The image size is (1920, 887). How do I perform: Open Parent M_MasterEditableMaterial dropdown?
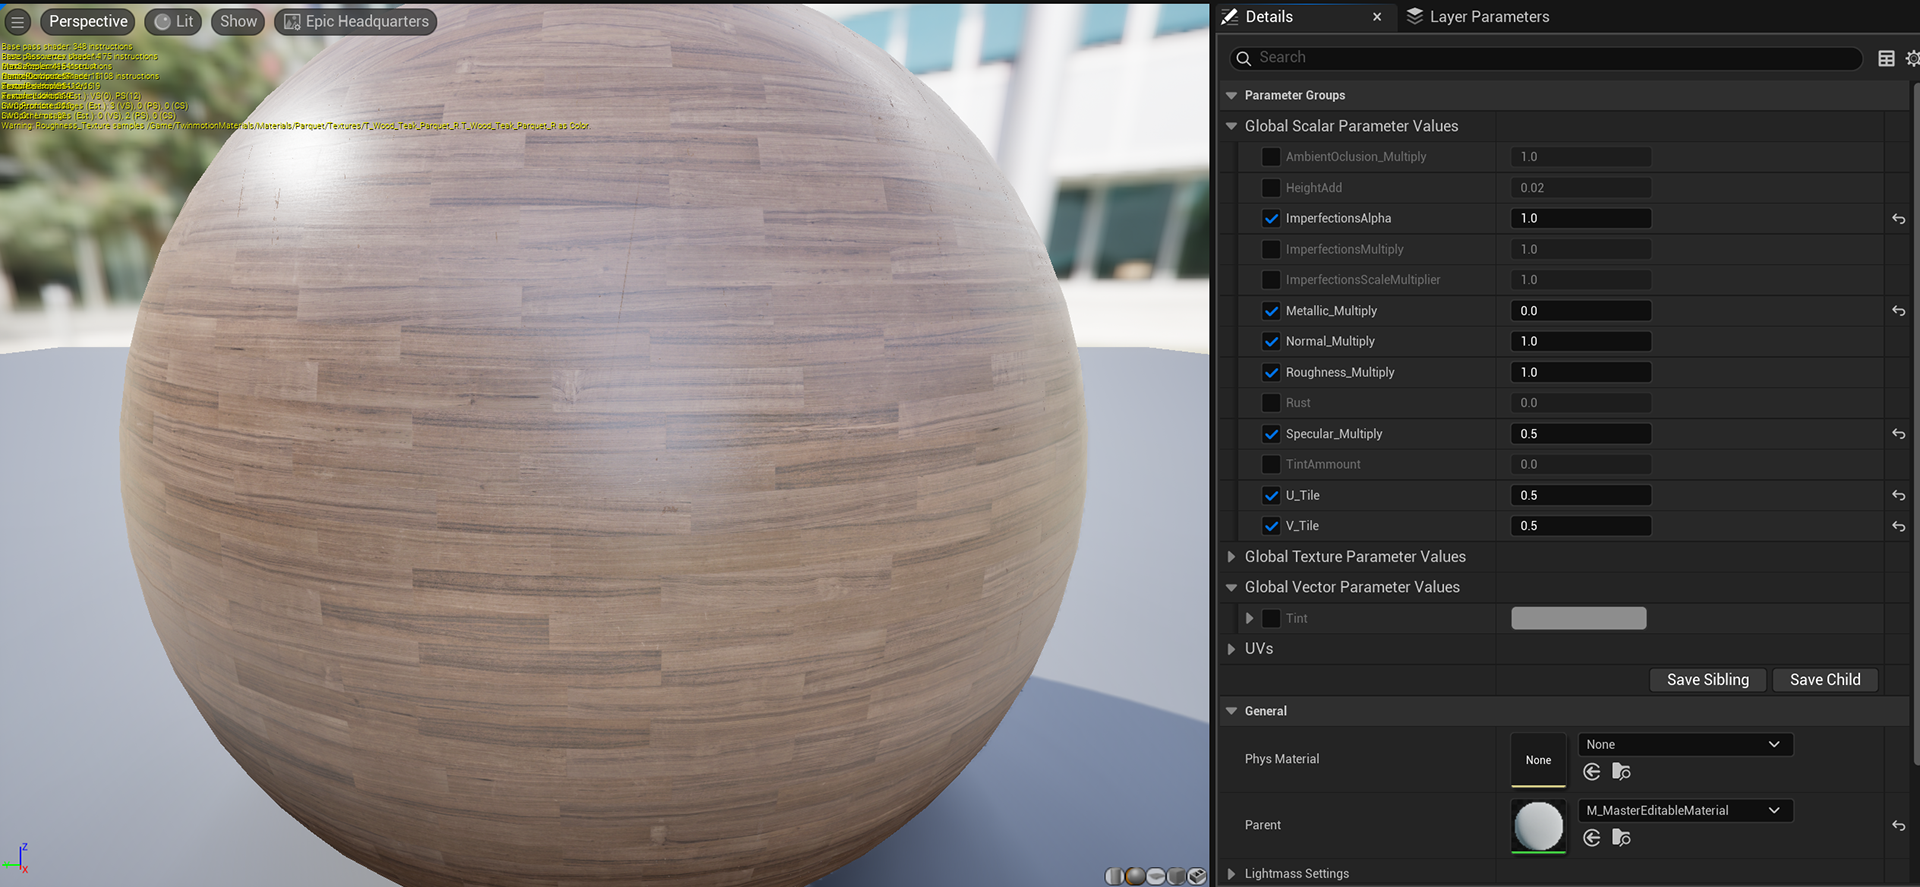click(1685, 810)
